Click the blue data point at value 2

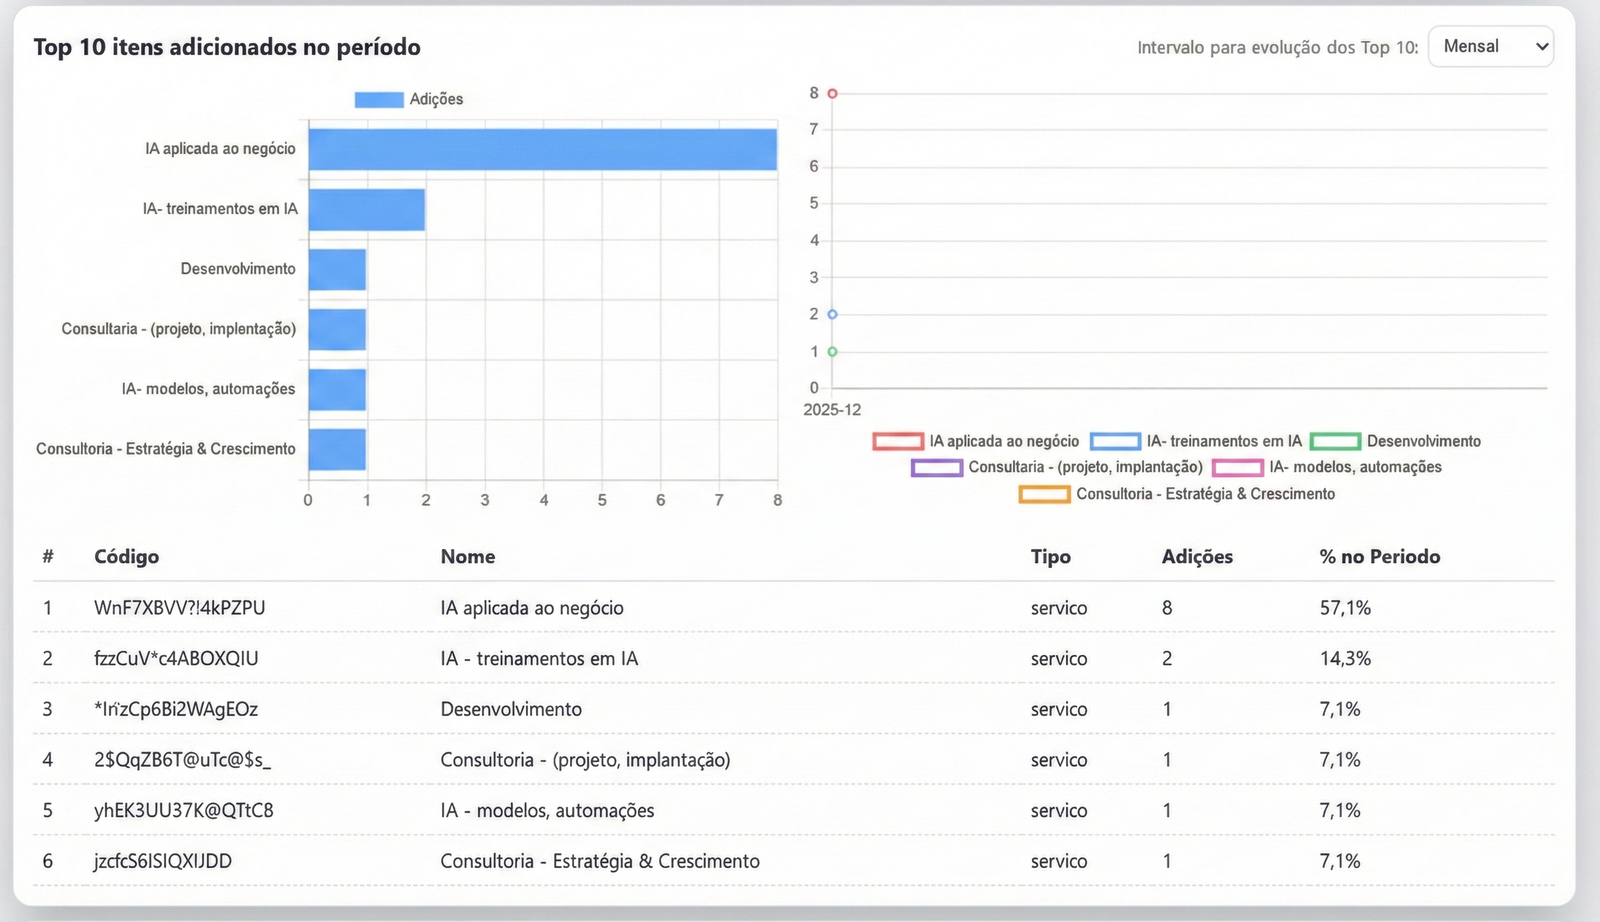(x=832, y=314)
